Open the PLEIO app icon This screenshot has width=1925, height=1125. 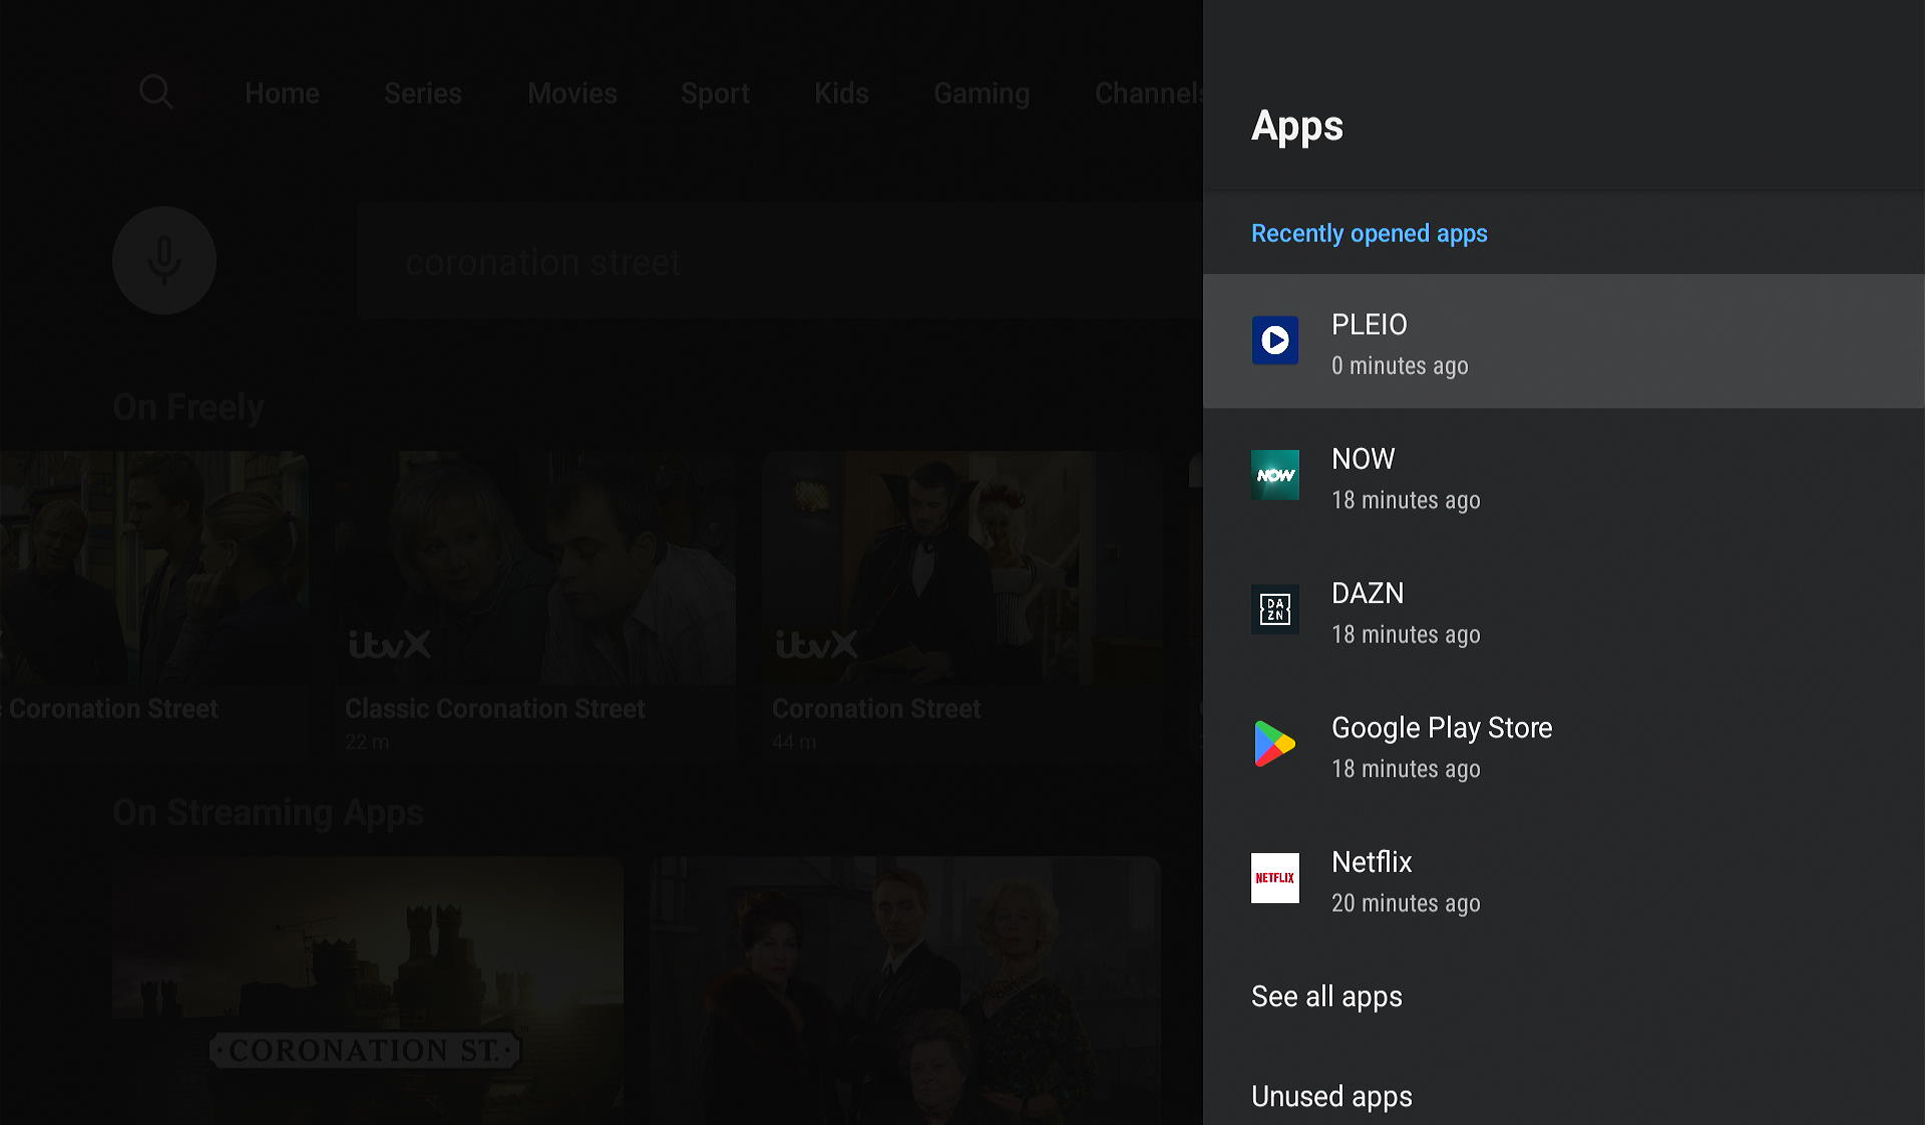1275,341
